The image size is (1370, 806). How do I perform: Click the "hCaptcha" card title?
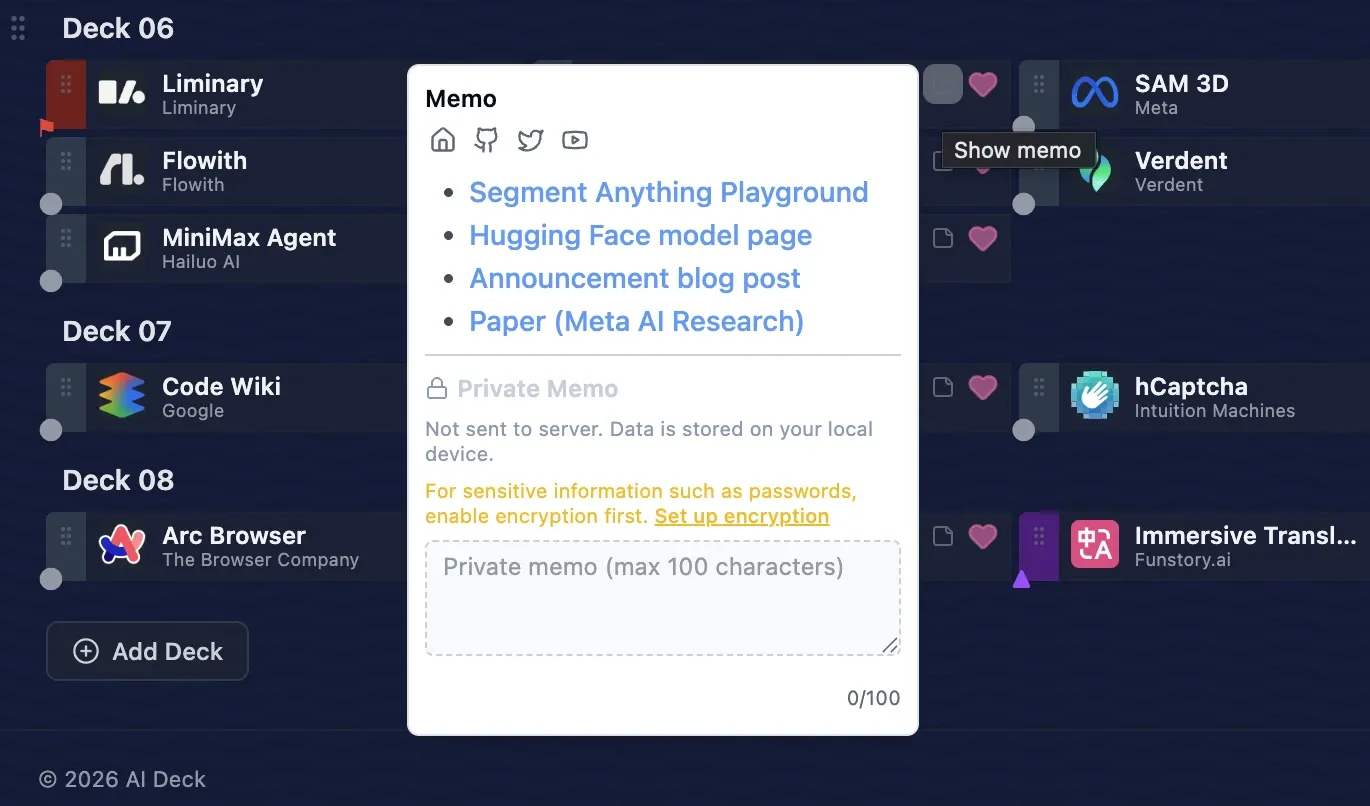coord(1191,386)
